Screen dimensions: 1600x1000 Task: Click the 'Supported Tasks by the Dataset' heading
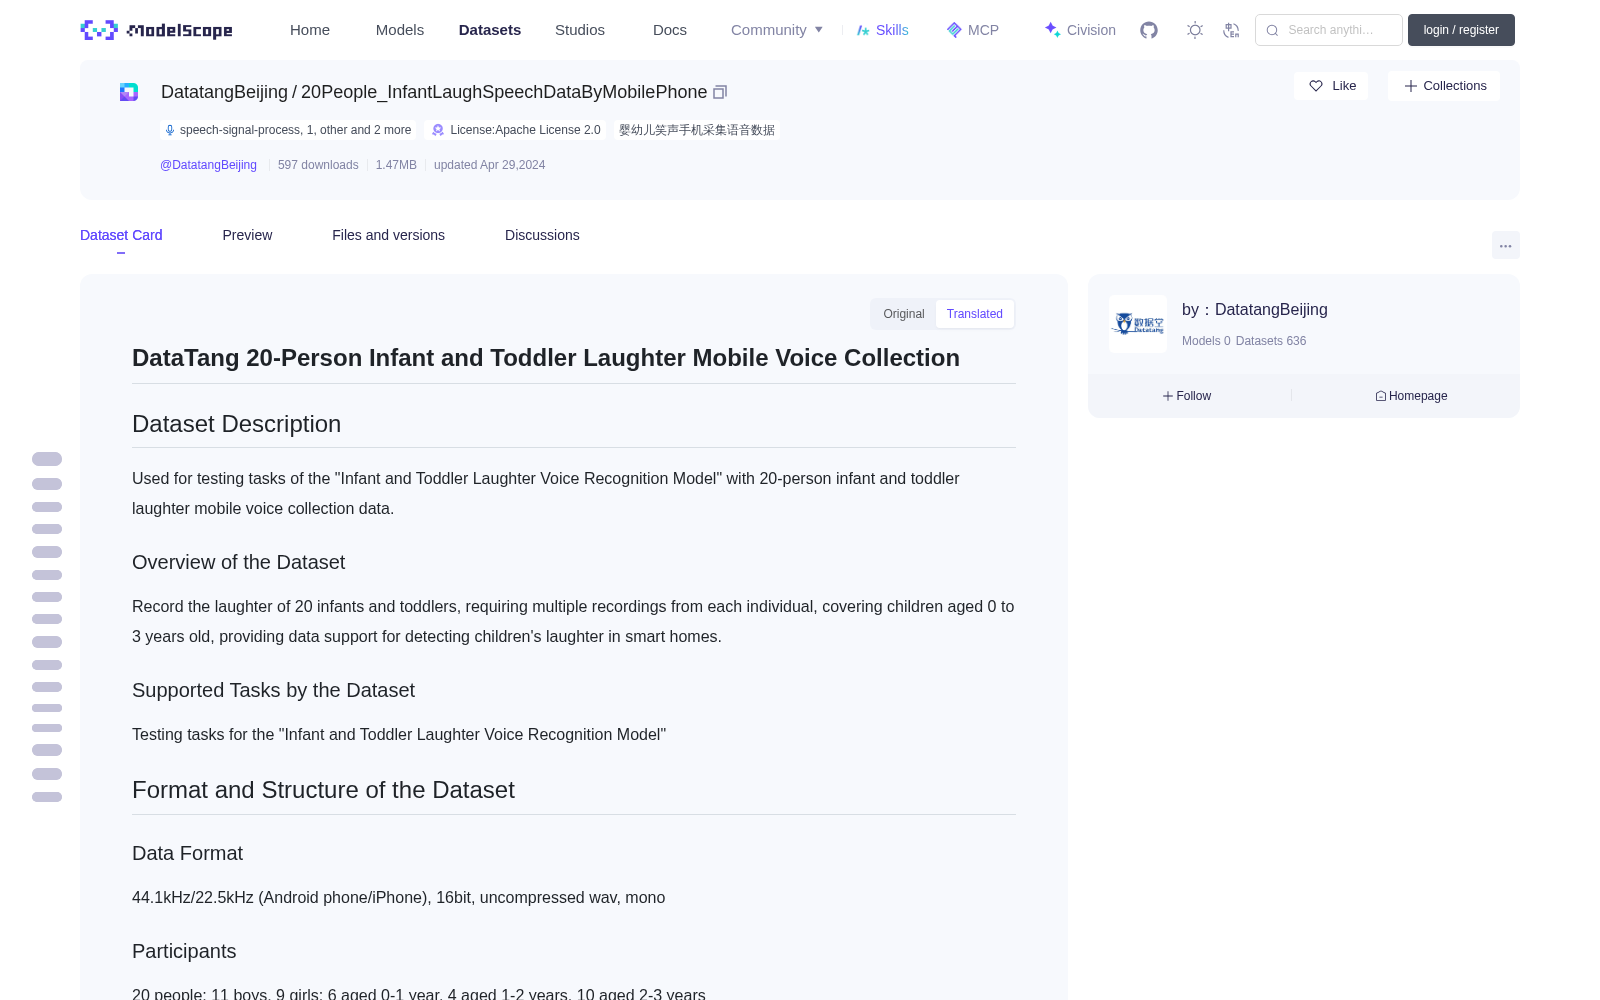273,690
